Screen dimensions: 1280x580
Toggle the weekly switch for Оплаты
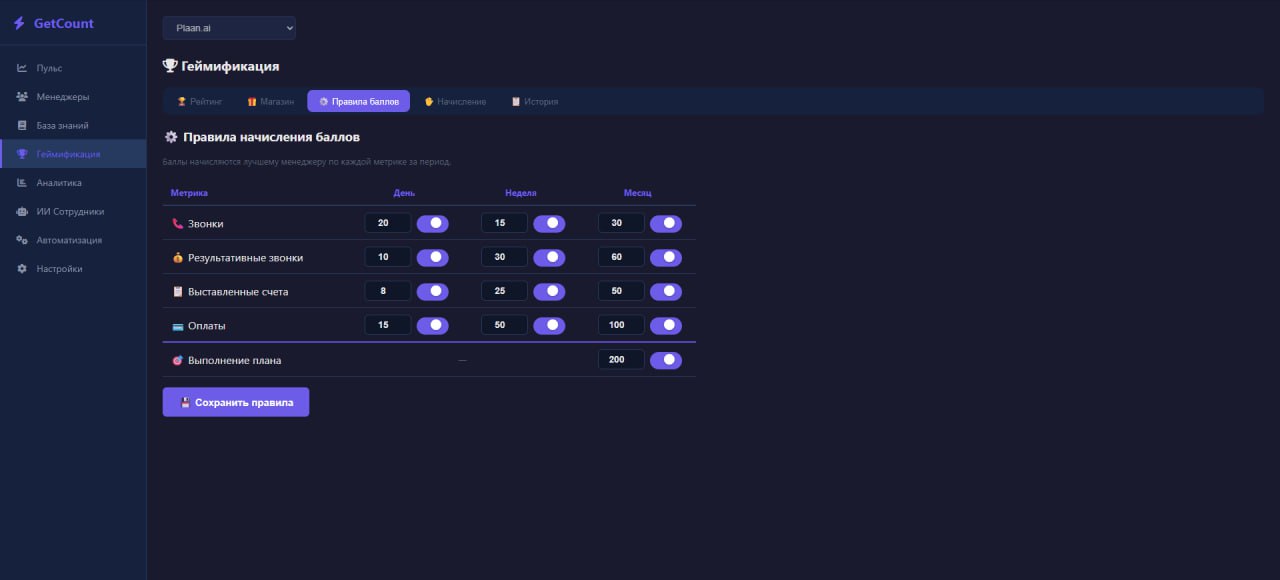pyautogui.click(x=549, y=326)
